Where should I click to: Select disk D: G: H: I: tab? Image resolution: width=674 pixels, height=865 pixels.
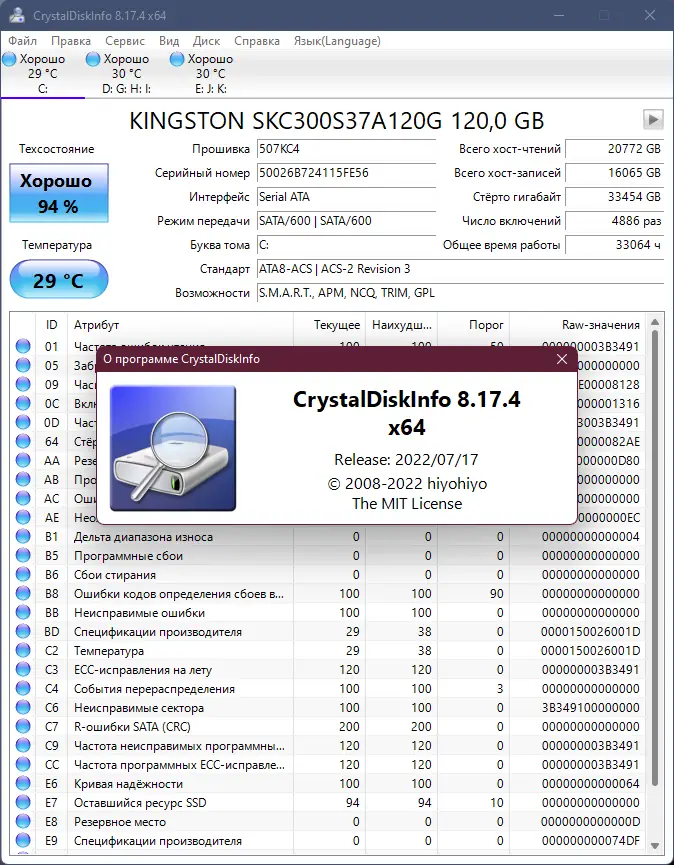[x=126, y=73]
